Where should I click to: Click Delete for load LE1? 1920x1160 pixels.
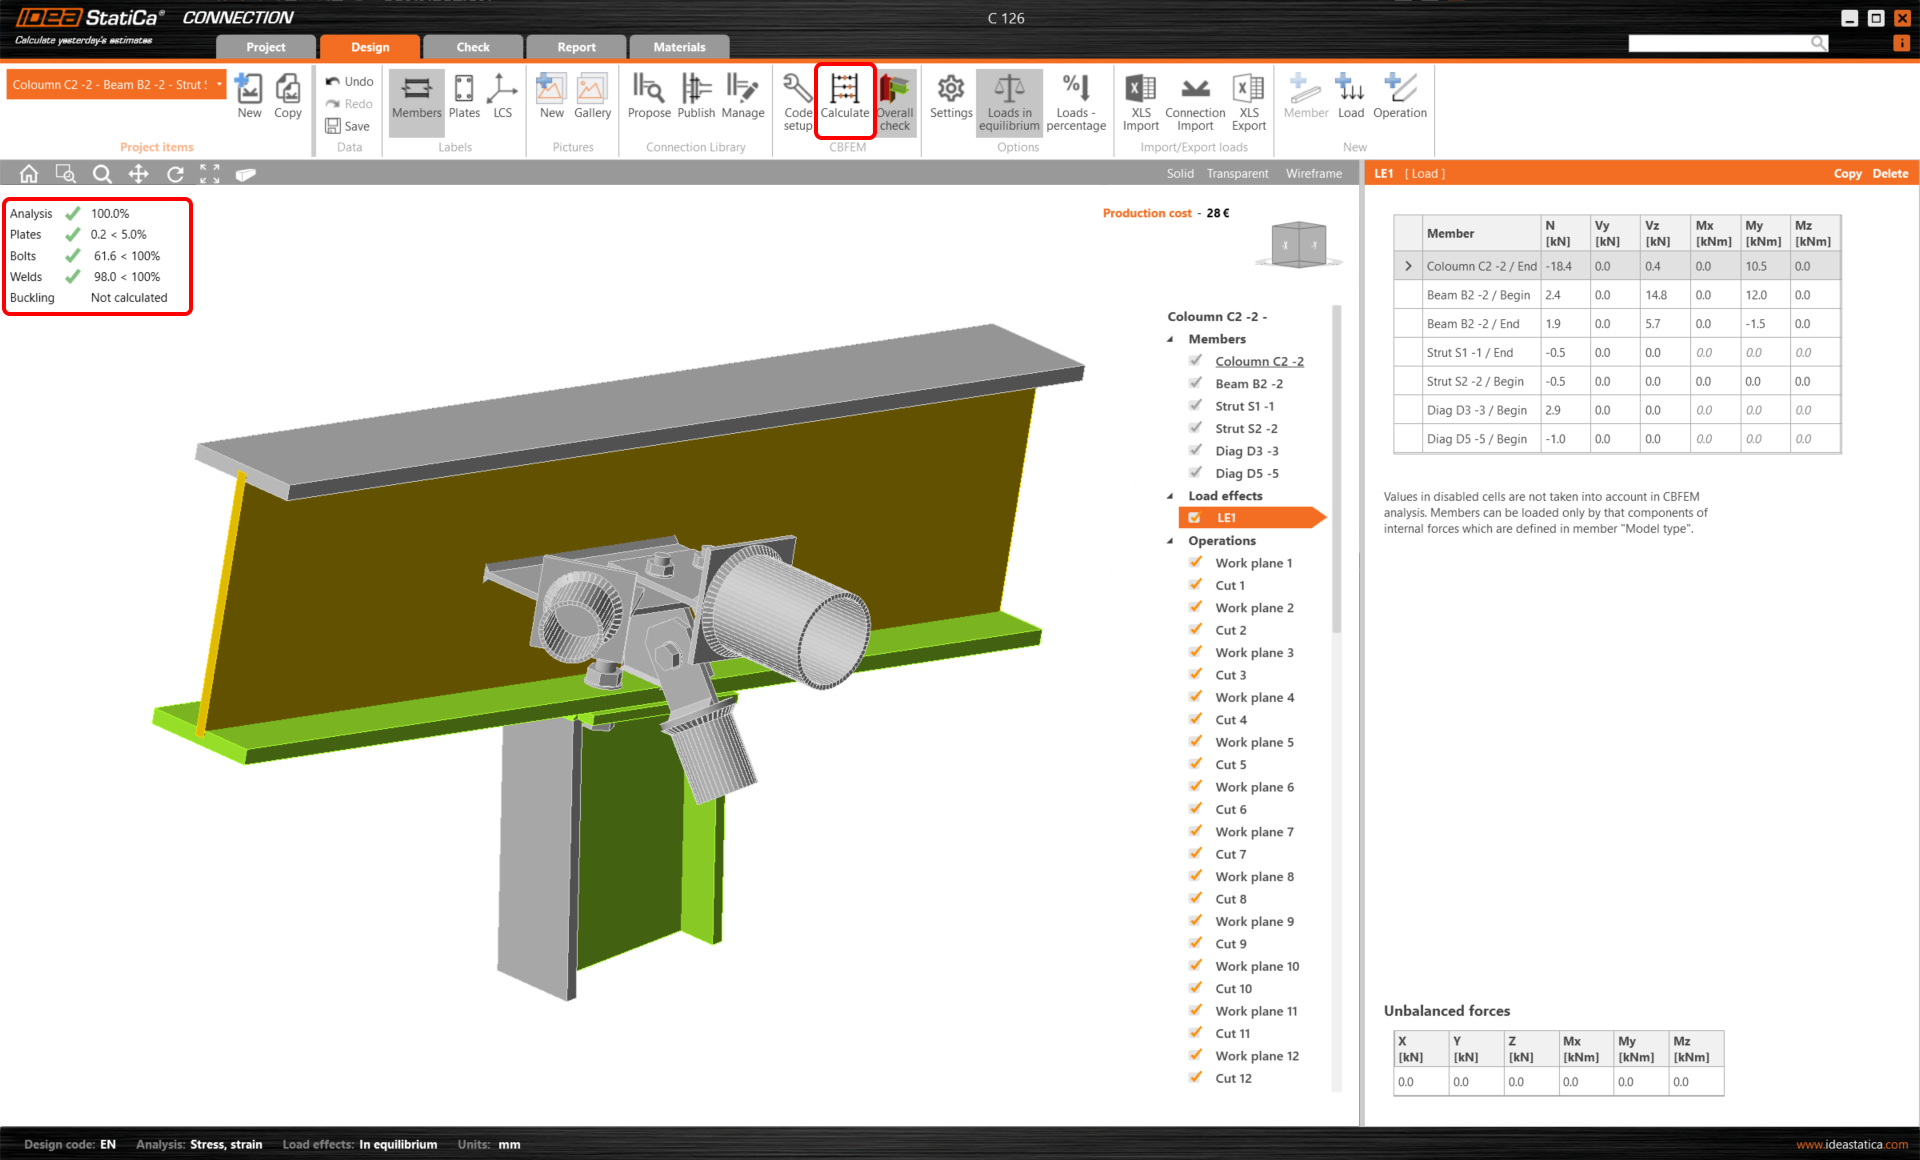1889,174
